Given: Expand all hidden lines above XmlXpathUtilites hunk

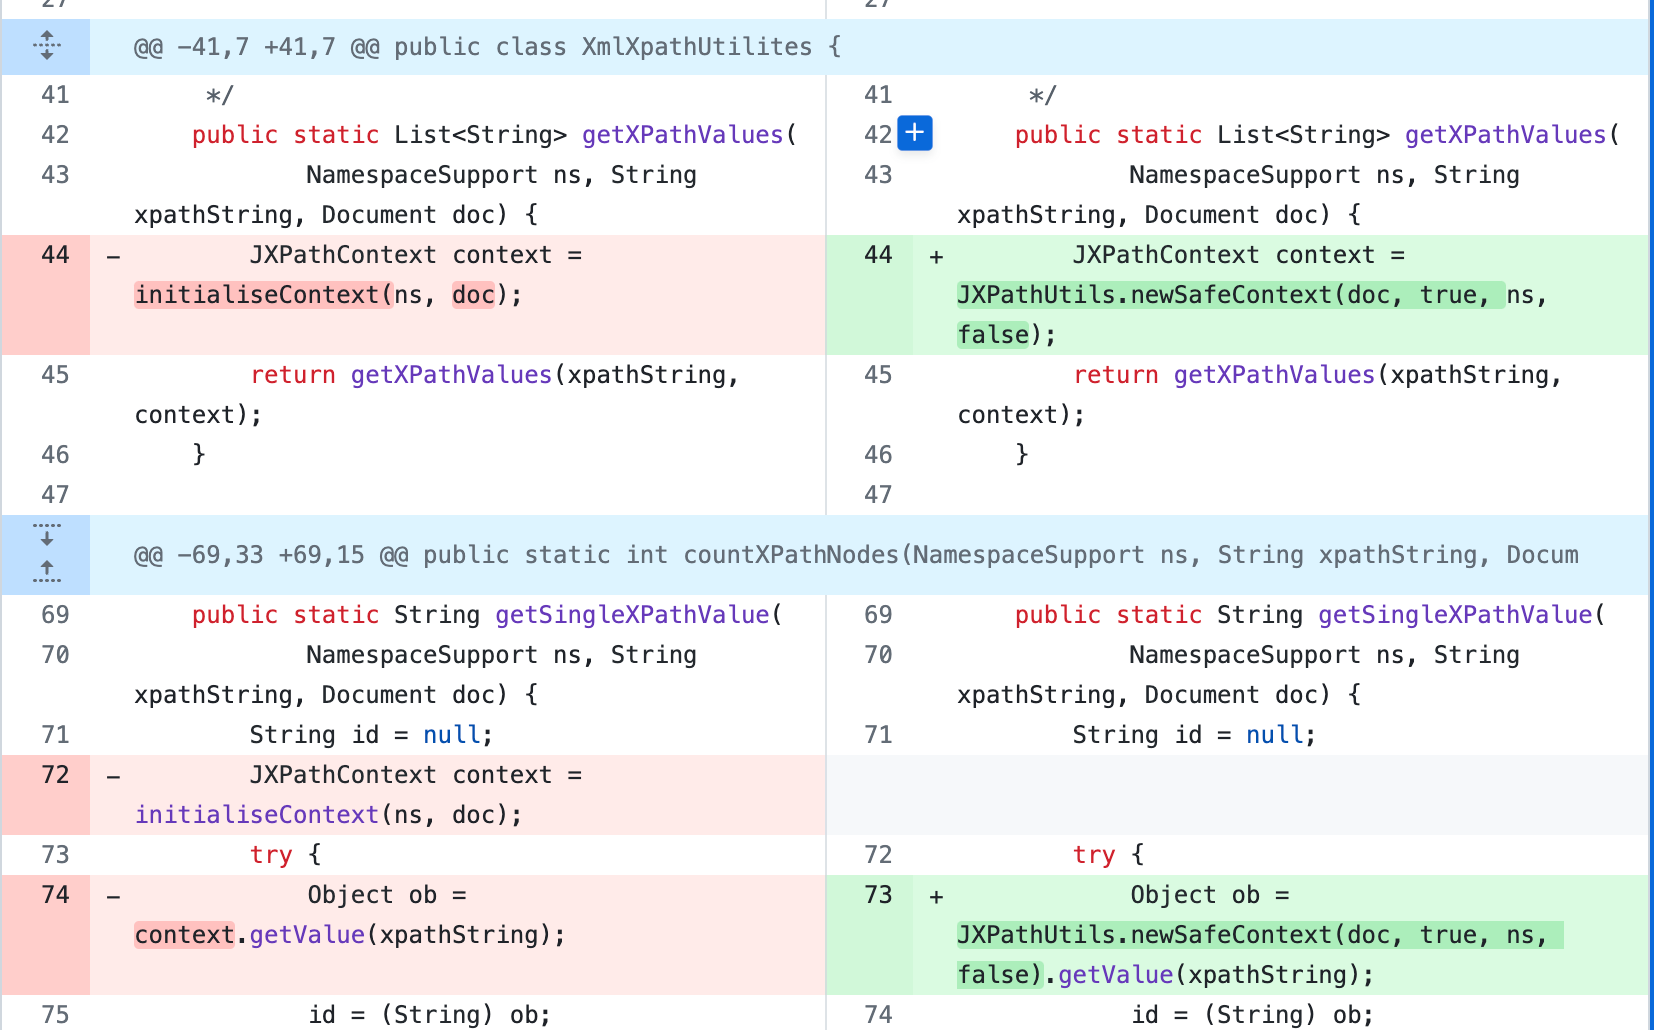Looking at the screenshot, I should [46, 46].
